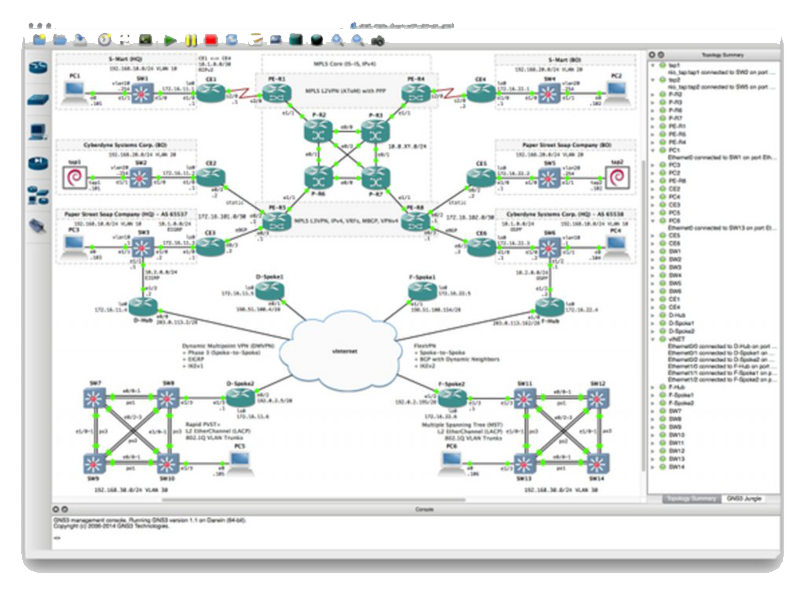Image resolution: width=800 pixels, height=600 pixels.
Task: Reload all devices from the toolbar
Action: point(232,40)
